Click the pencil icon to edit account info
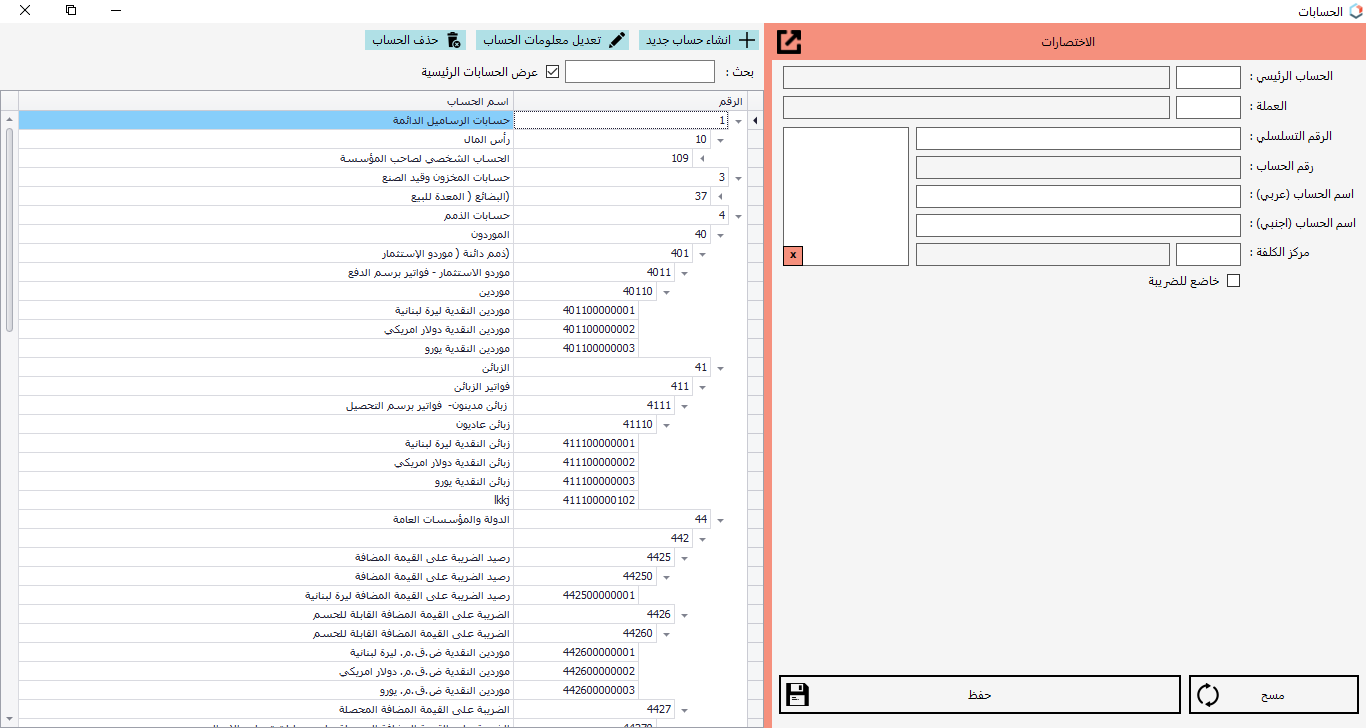 617,40
